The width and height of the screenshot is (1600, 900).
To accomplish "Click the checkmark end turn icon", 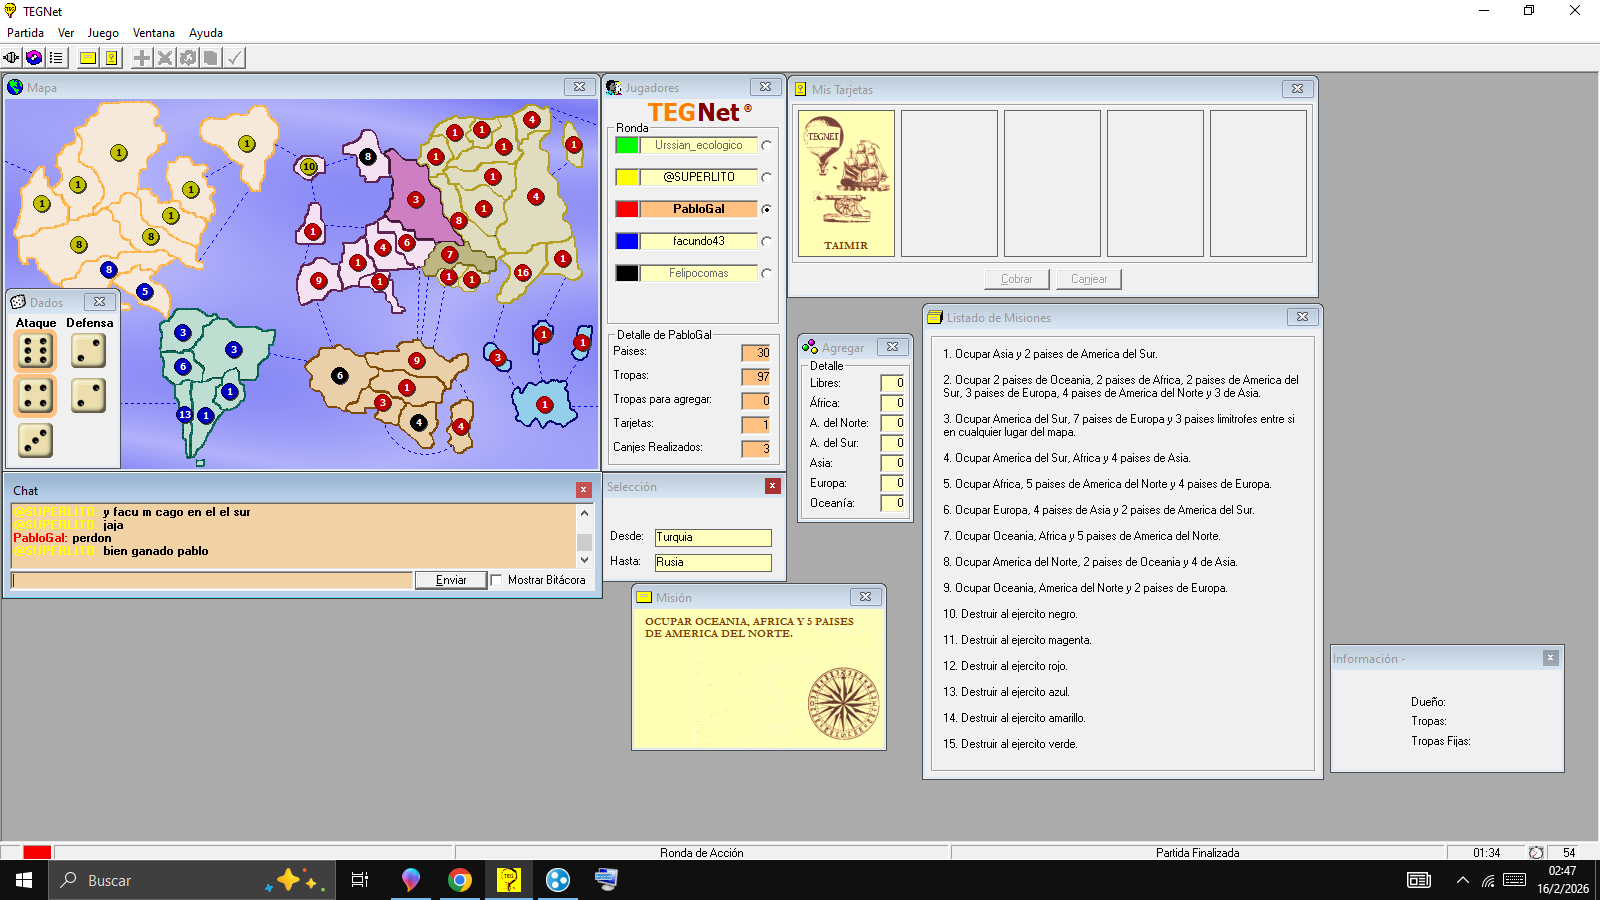I will point(234,58).
